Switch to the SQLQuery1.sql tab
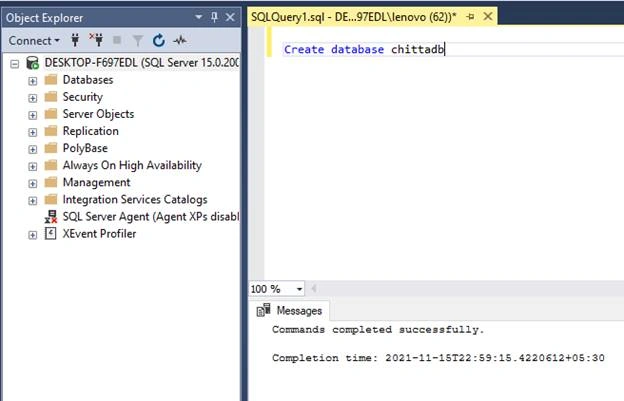Viewport: 624px width, 401px height. click(x=354, y=17)
